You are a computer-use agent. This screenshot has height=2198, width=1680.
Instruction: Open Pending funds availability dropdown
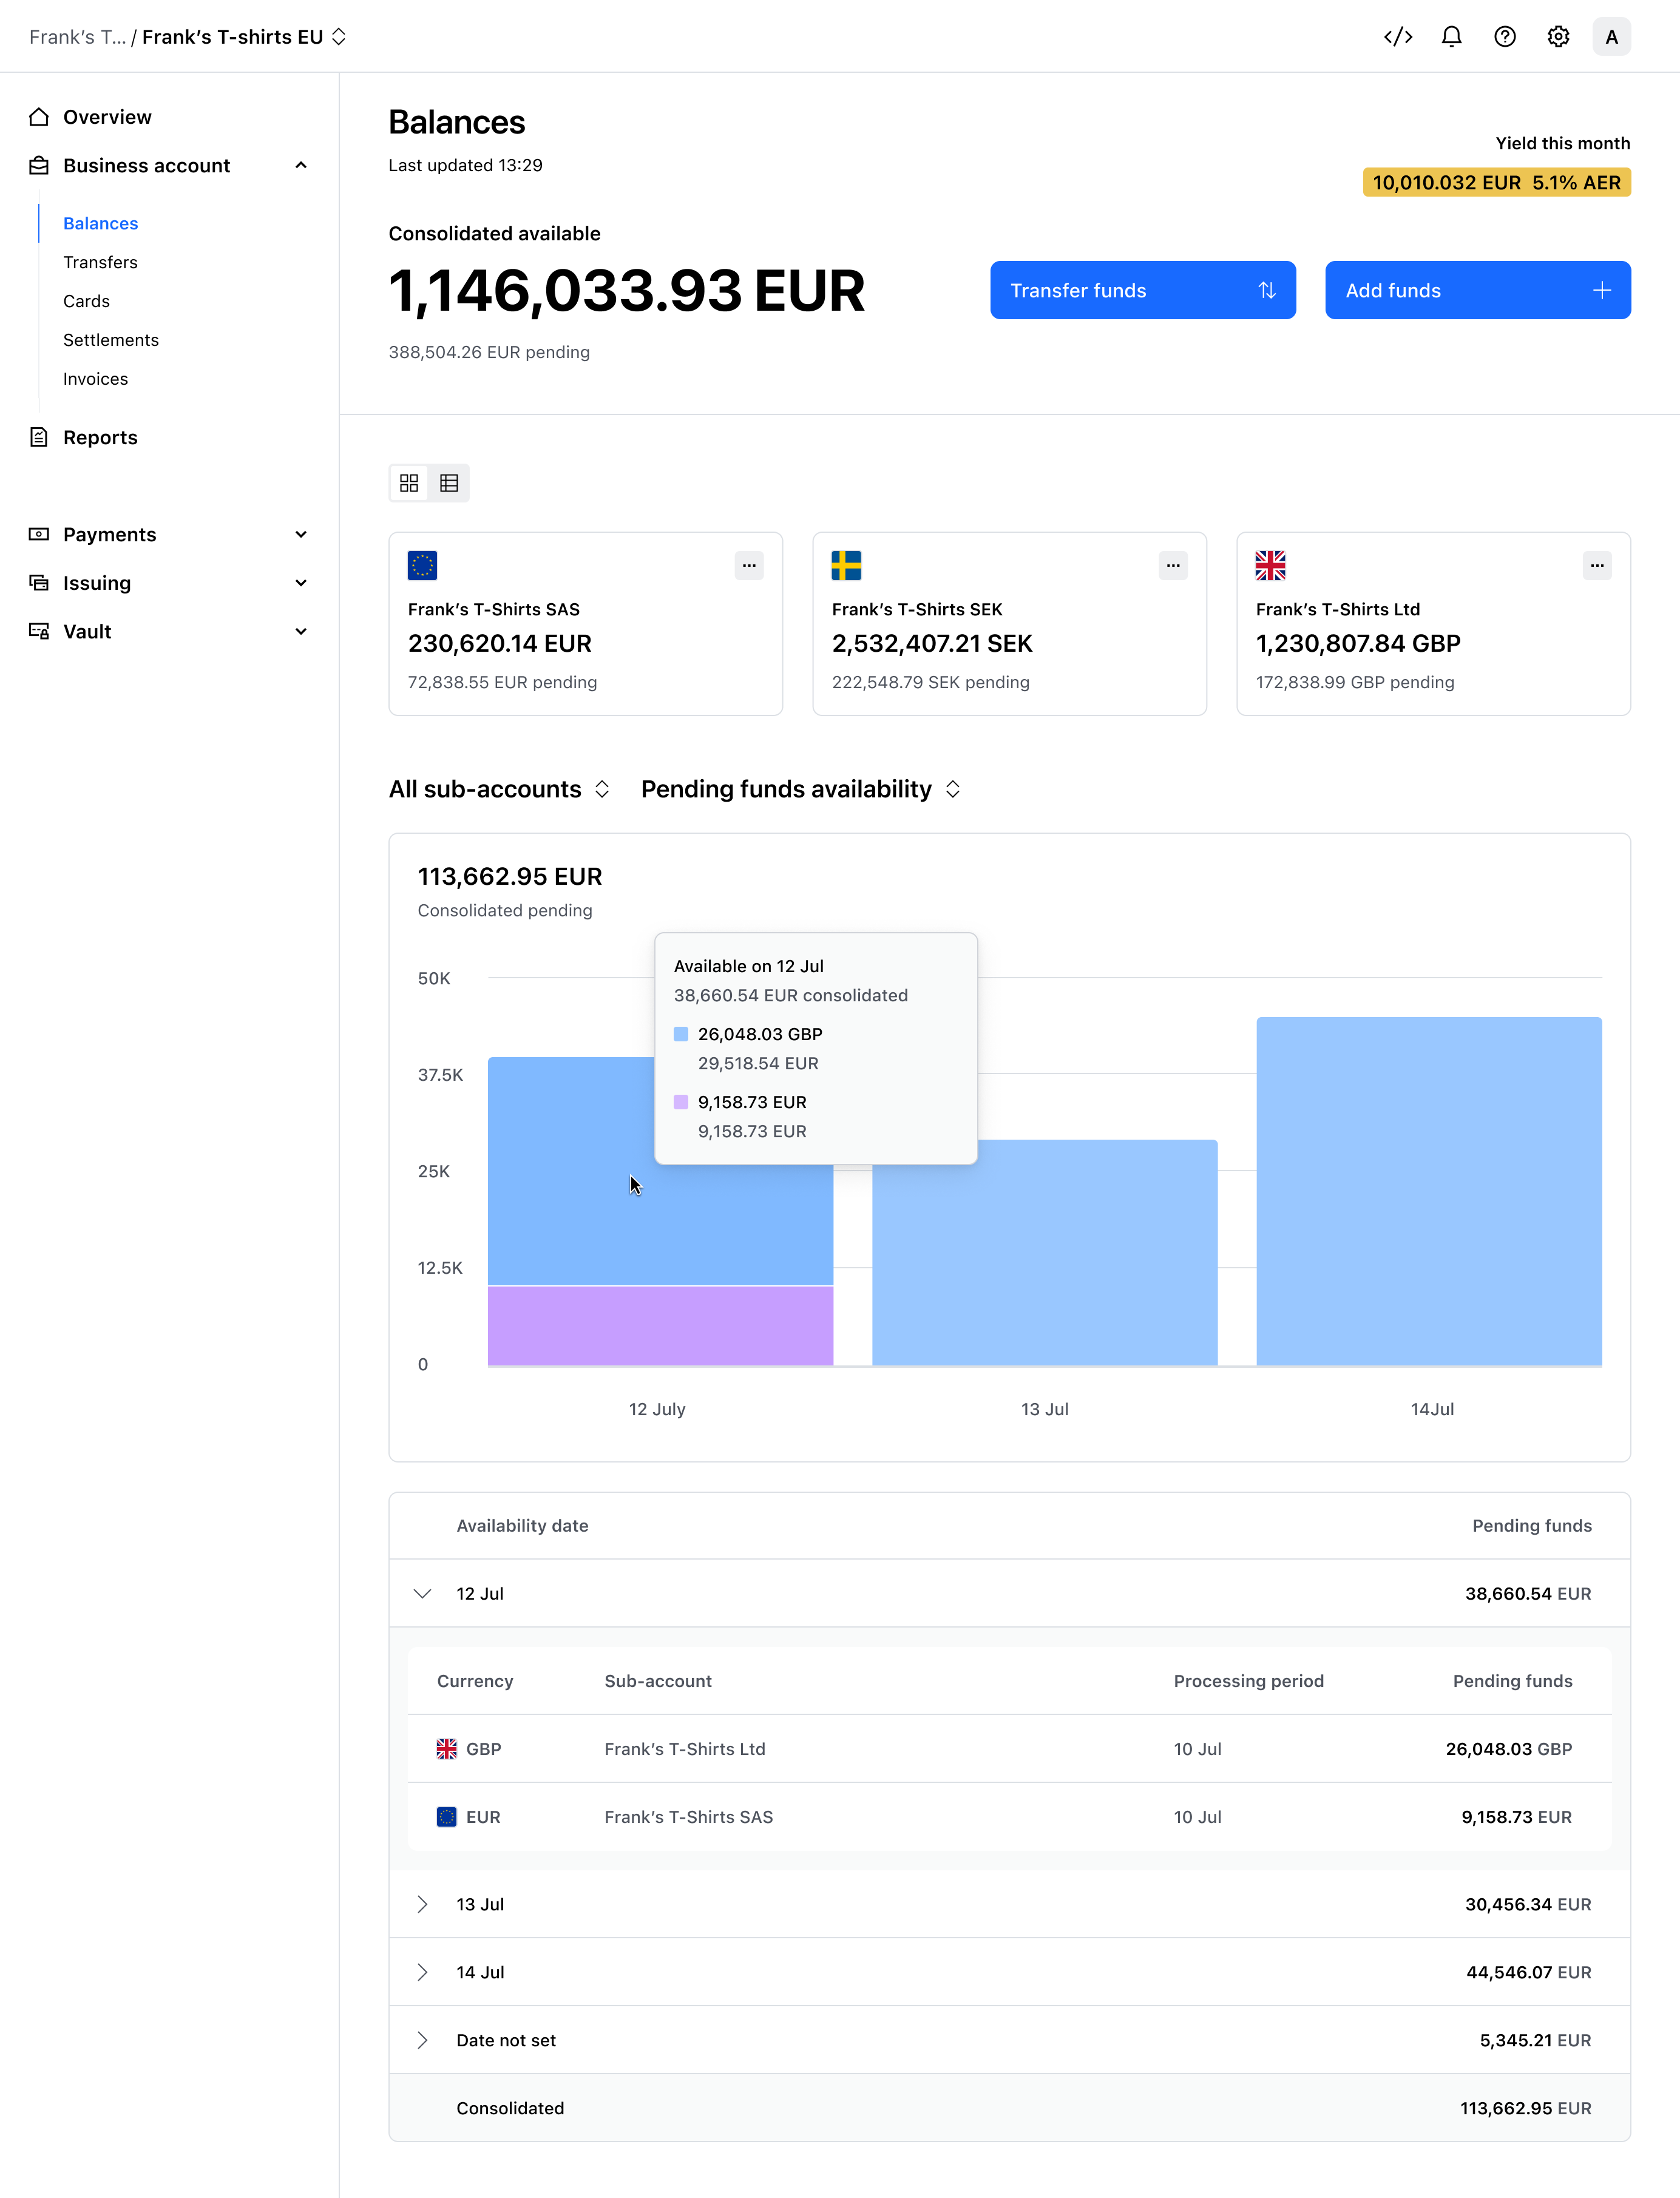(x=801, y=789)
